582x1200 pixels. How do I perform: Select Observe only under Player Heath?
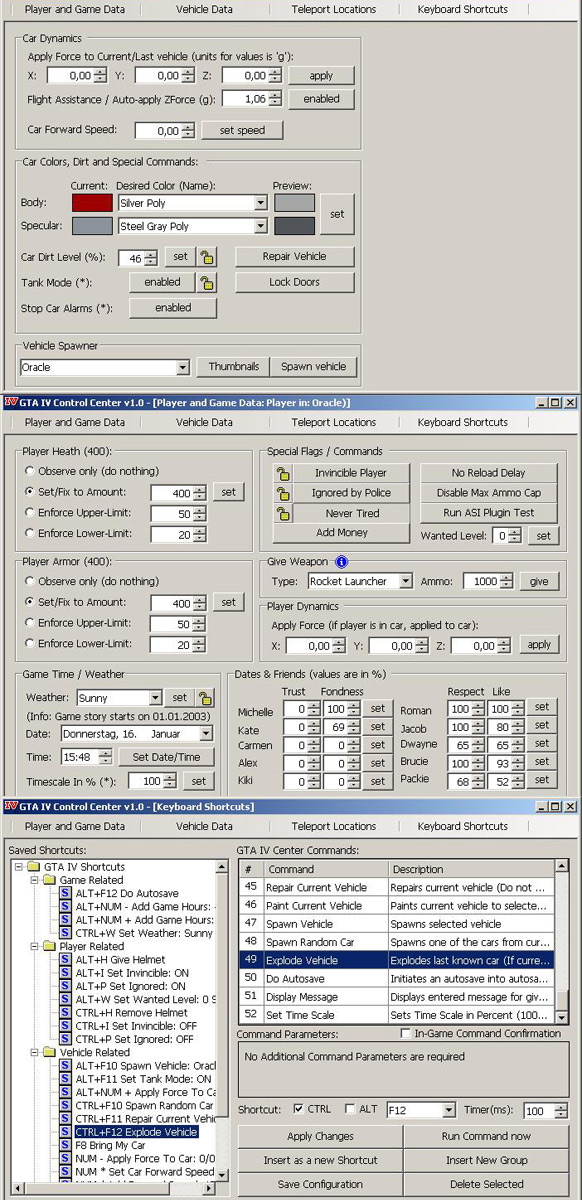[x=30, y=470]
